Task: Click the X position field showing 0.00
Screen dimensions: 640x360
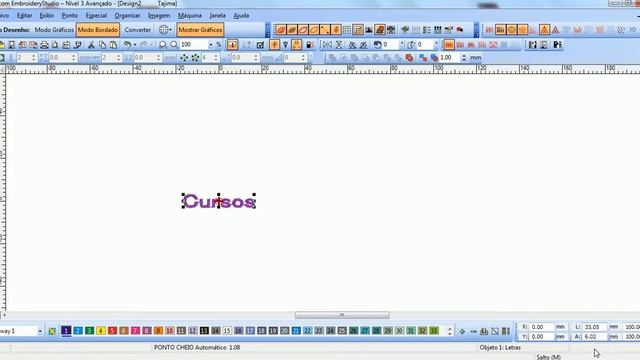Action: pos(542,327)
